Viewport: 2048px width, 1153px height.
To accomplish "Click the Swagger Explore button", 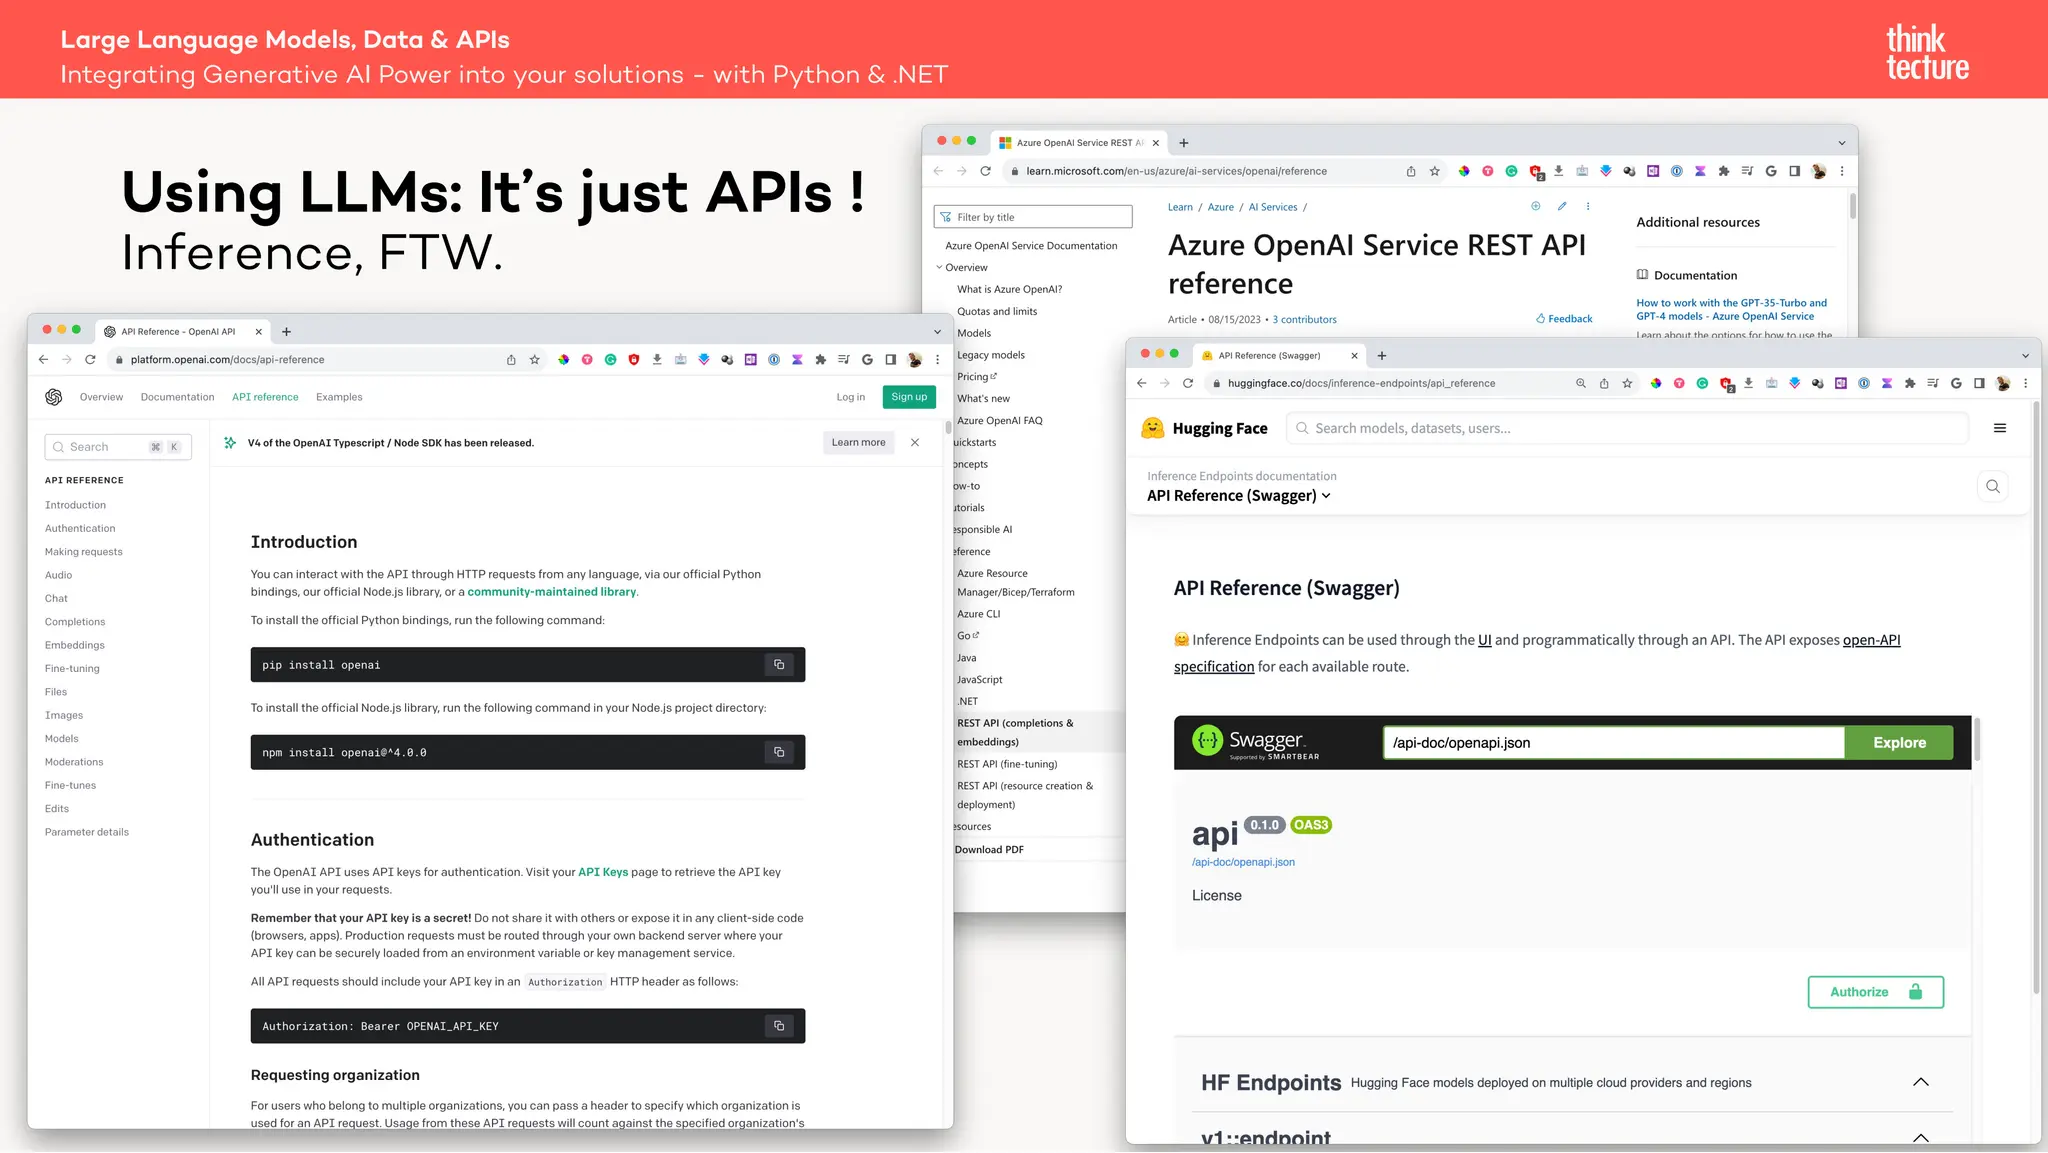I will coord(1899,742).
